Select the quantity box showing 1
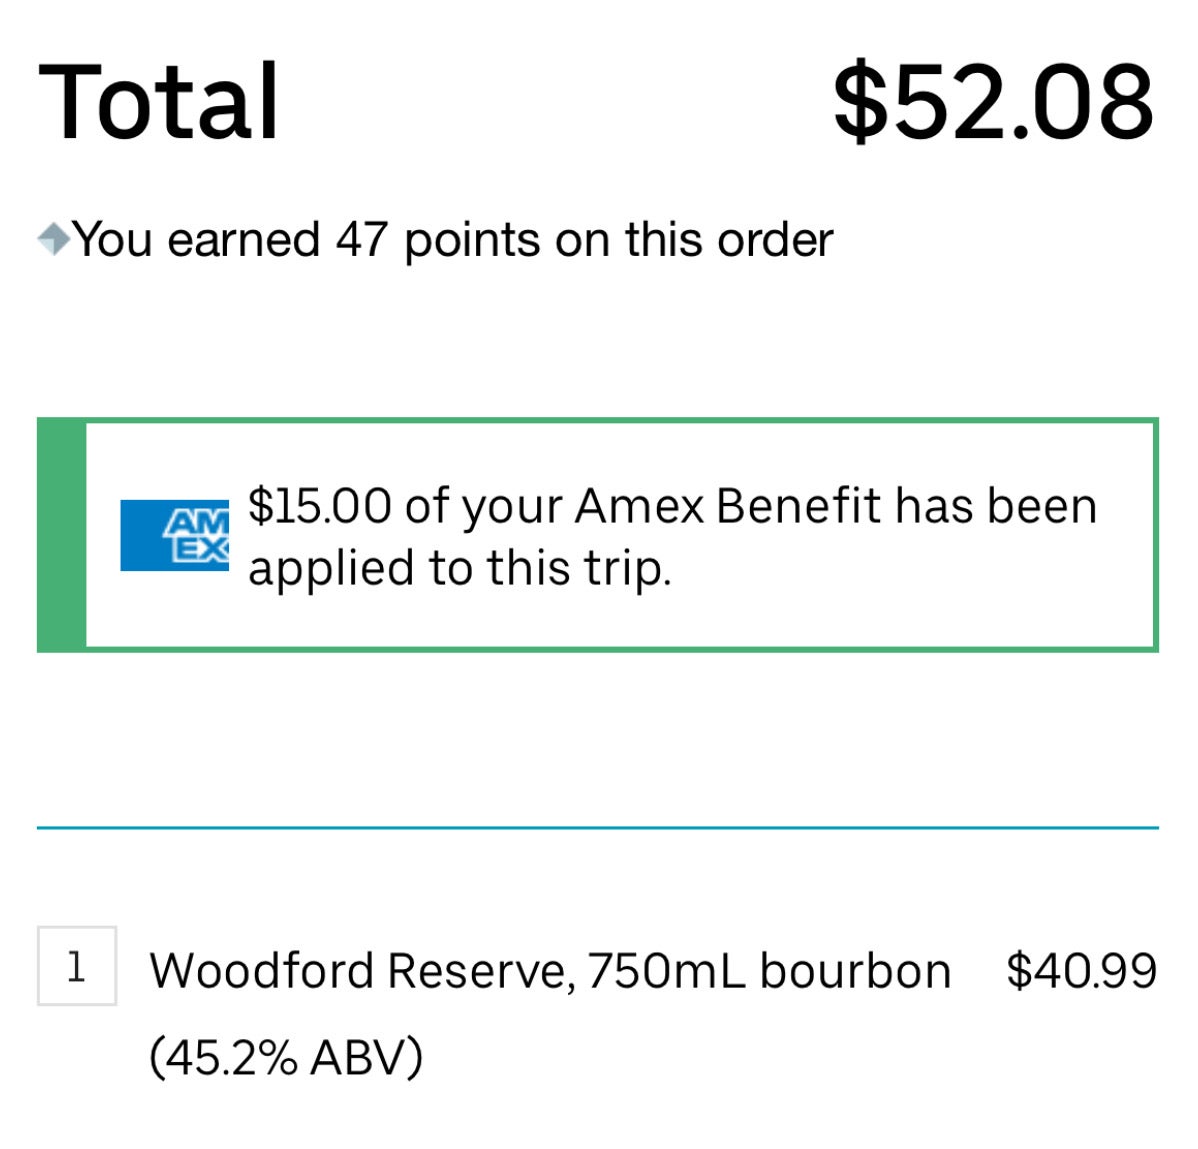The height and width of the screenshot is (1149, 1198). pyautogui.click(x=76, y=966)
